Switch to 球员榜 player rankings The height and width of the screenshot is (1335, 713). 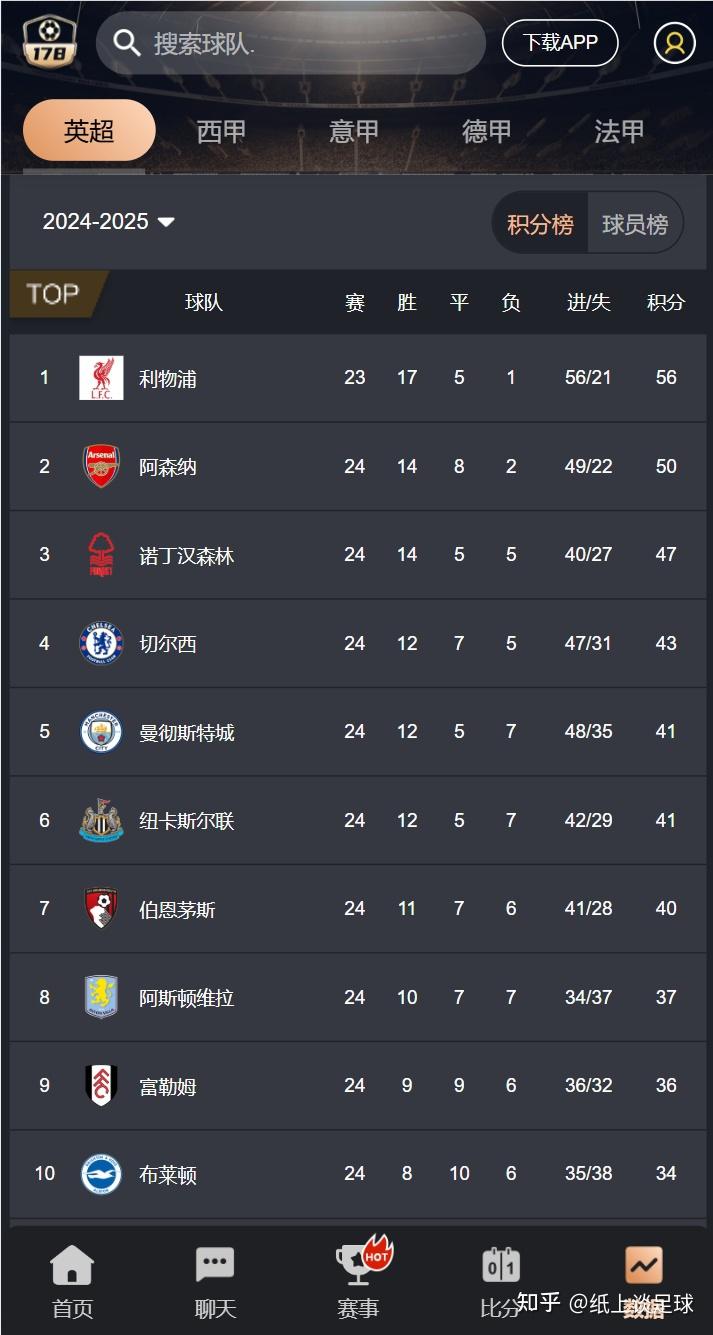pos(635,223)
